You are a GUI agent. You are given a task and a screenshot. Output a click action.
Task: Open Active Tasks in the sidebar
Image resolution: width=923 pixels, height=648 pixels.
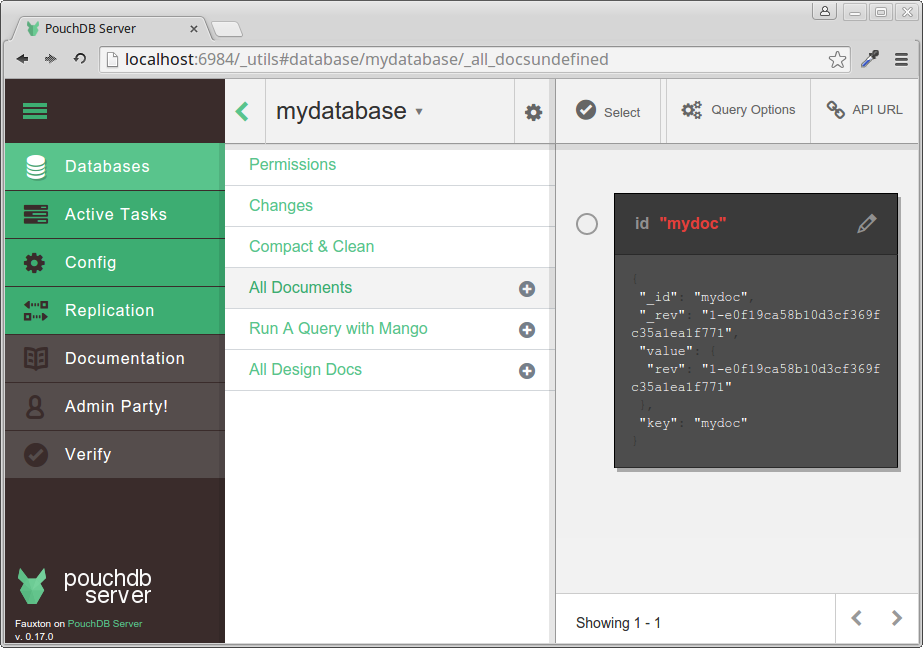coord(115,214)
